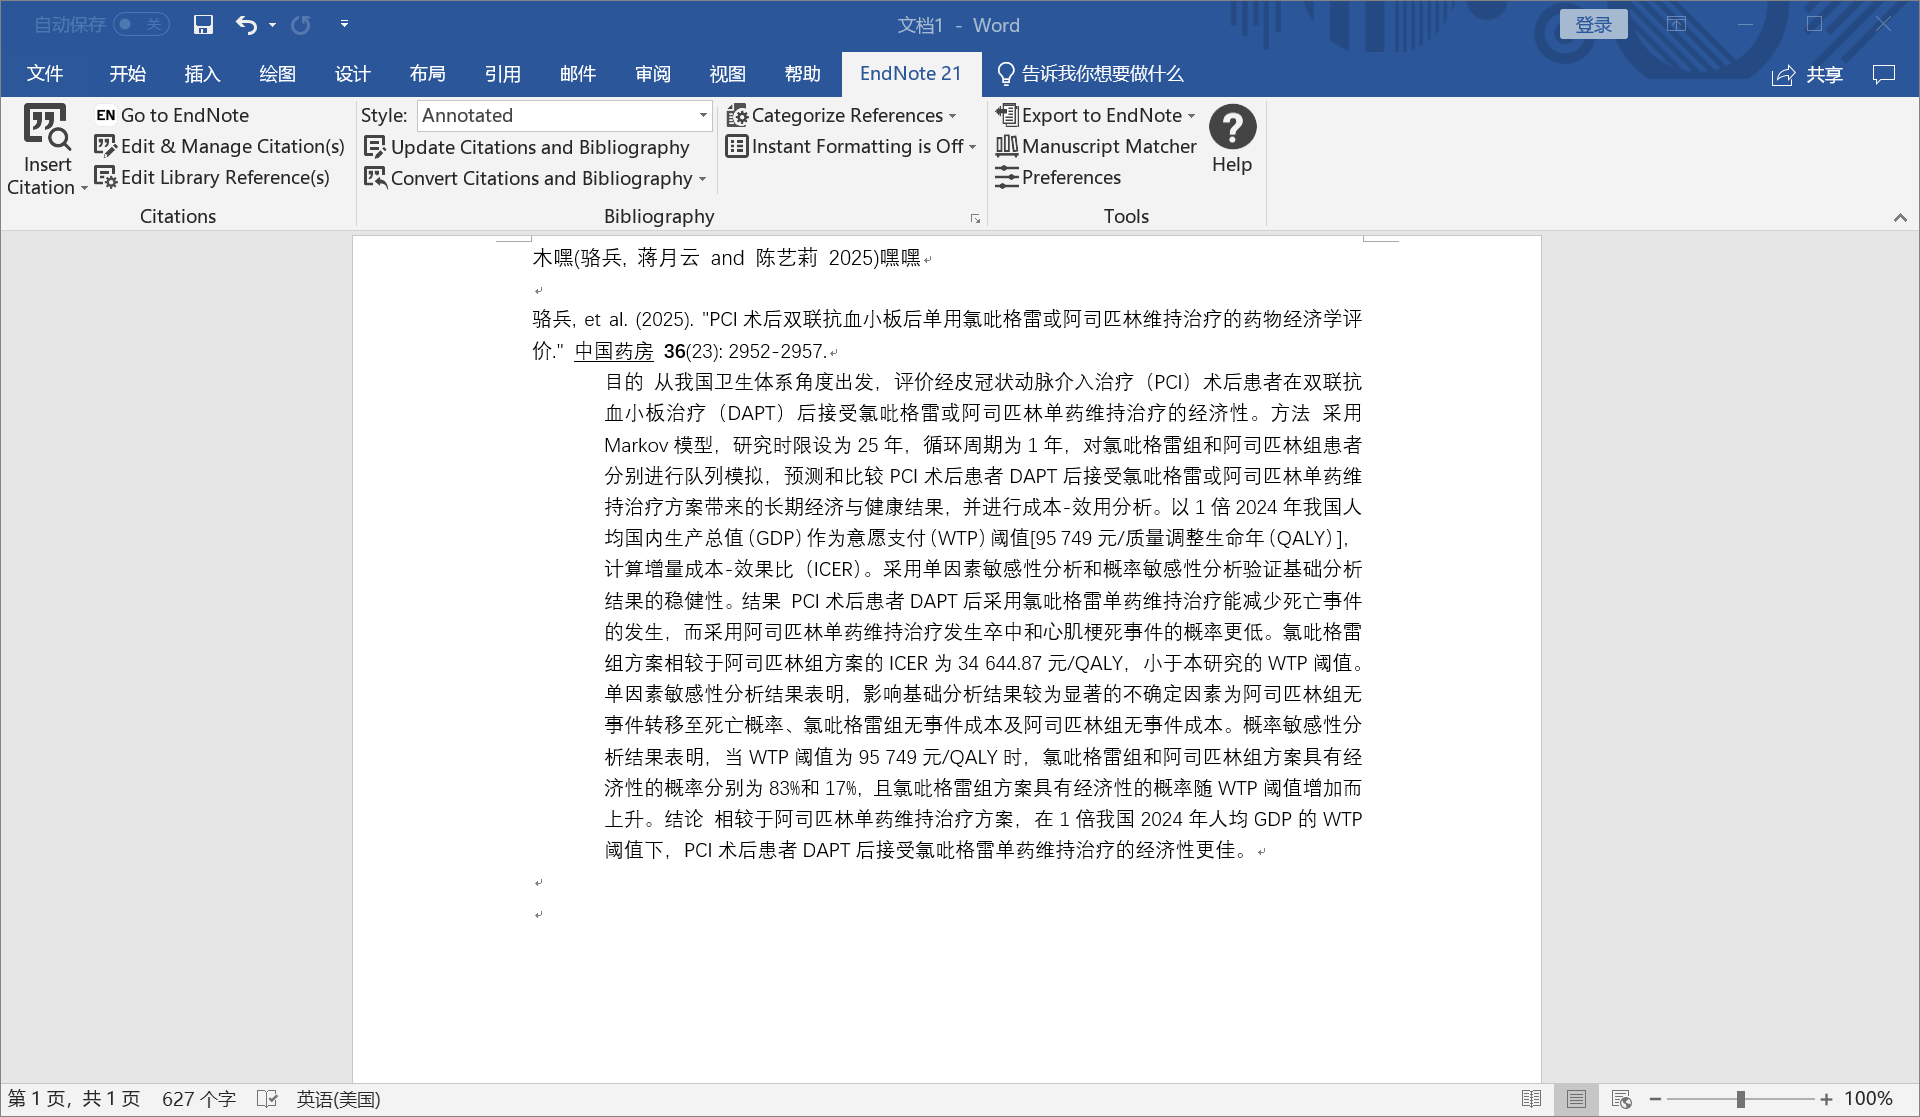
Task: Toggle the AutoSave switch
Action: tap(140, 24)
